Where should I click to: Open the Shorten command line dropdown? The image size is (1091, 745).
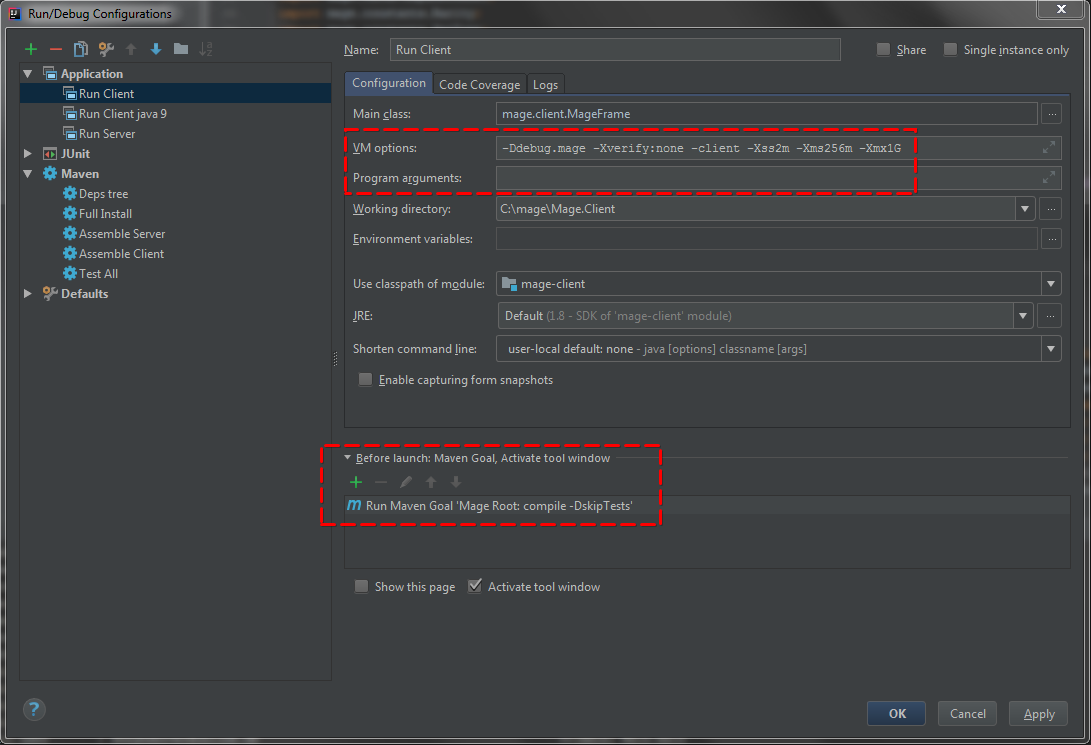point(1051,349)
